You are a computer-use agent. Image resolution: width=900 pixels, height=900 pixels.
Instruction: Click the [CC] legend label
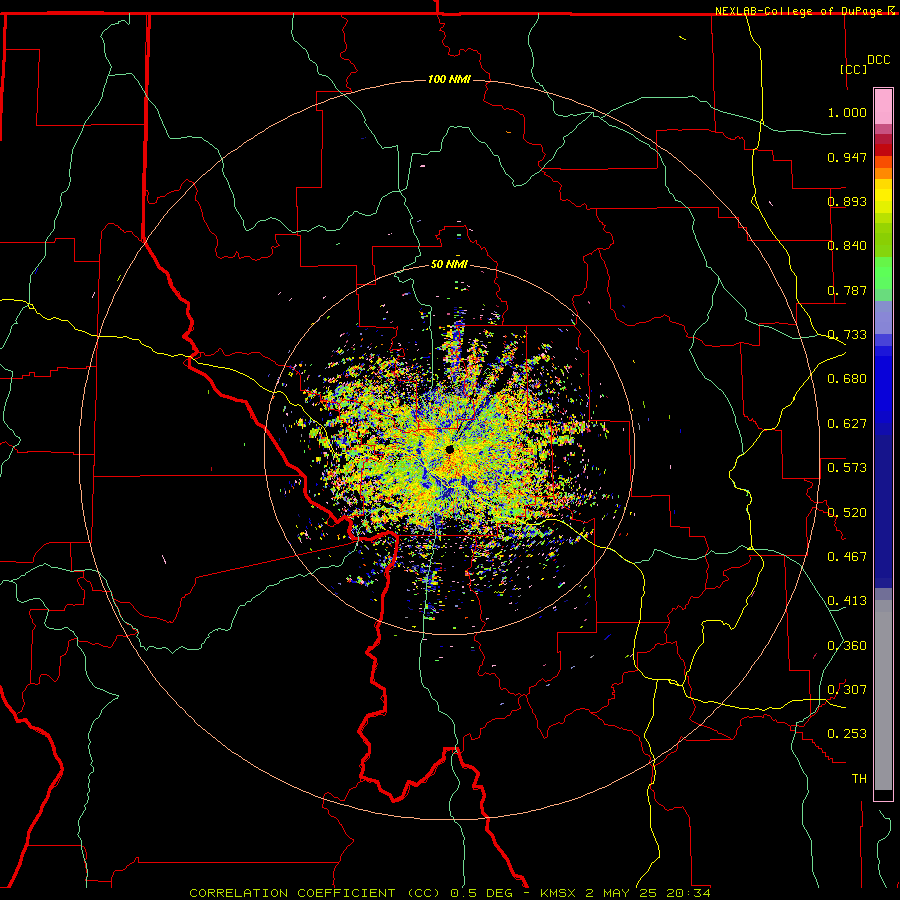[x=853, y=69]
